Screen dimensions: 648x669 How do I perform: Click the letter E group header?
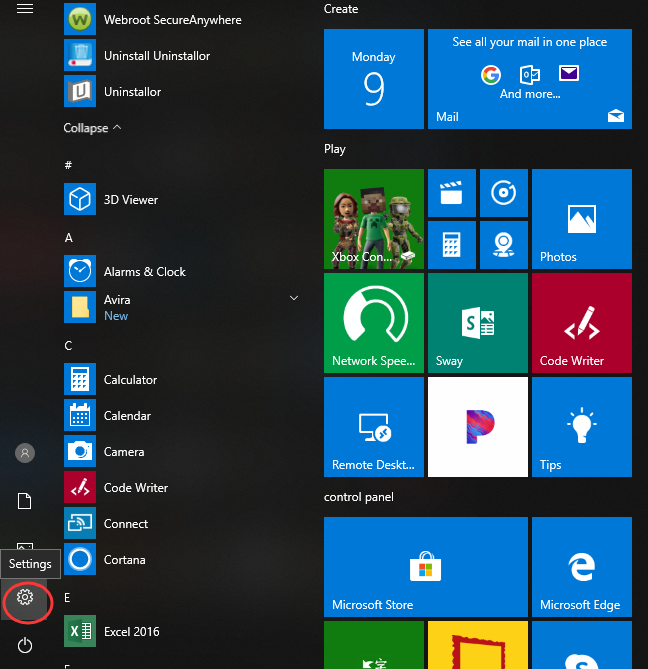(67, 598)
